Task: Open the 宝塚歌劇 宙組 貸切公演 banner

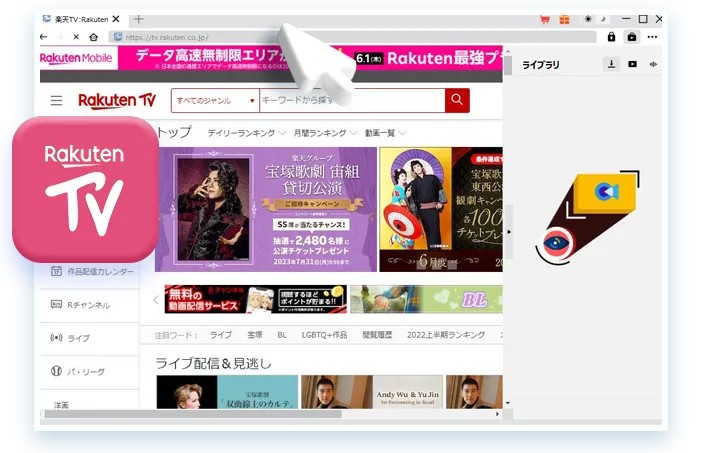Action: pos(266,209)
